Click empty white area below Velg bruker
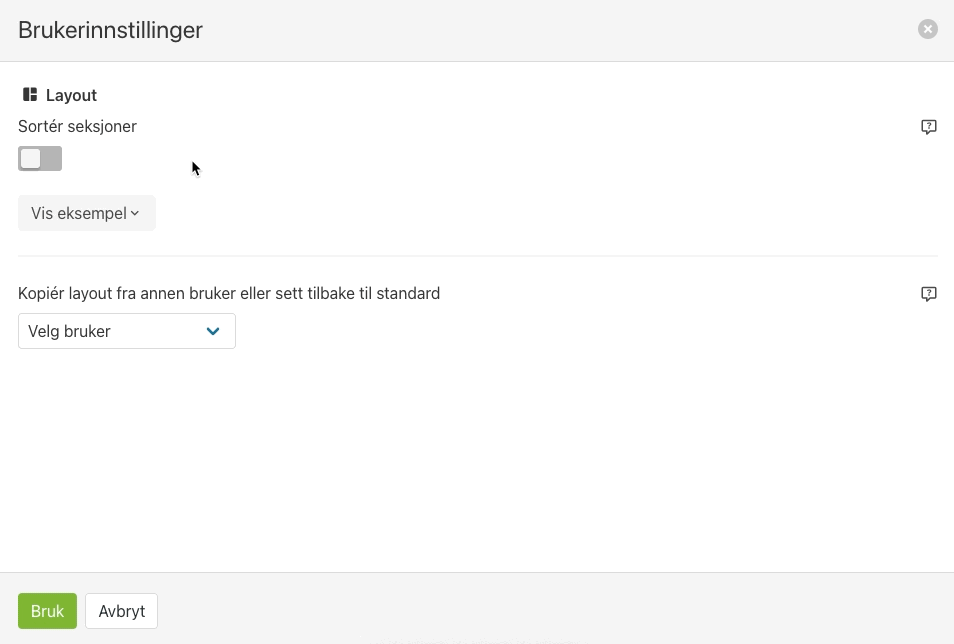Viewport: 954px width, 644px height. coord(477,457)
